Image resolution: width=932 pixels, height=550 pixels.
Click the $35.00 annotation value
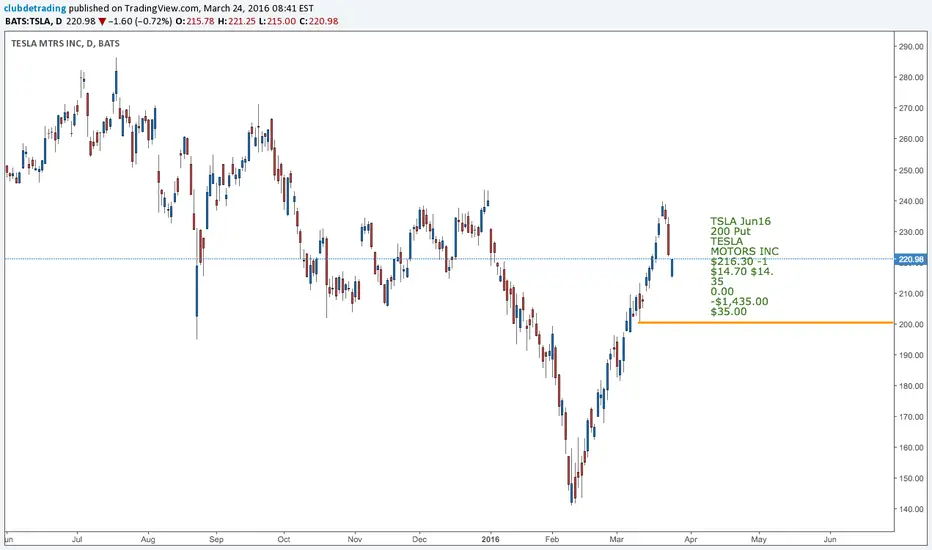point(729,312)
